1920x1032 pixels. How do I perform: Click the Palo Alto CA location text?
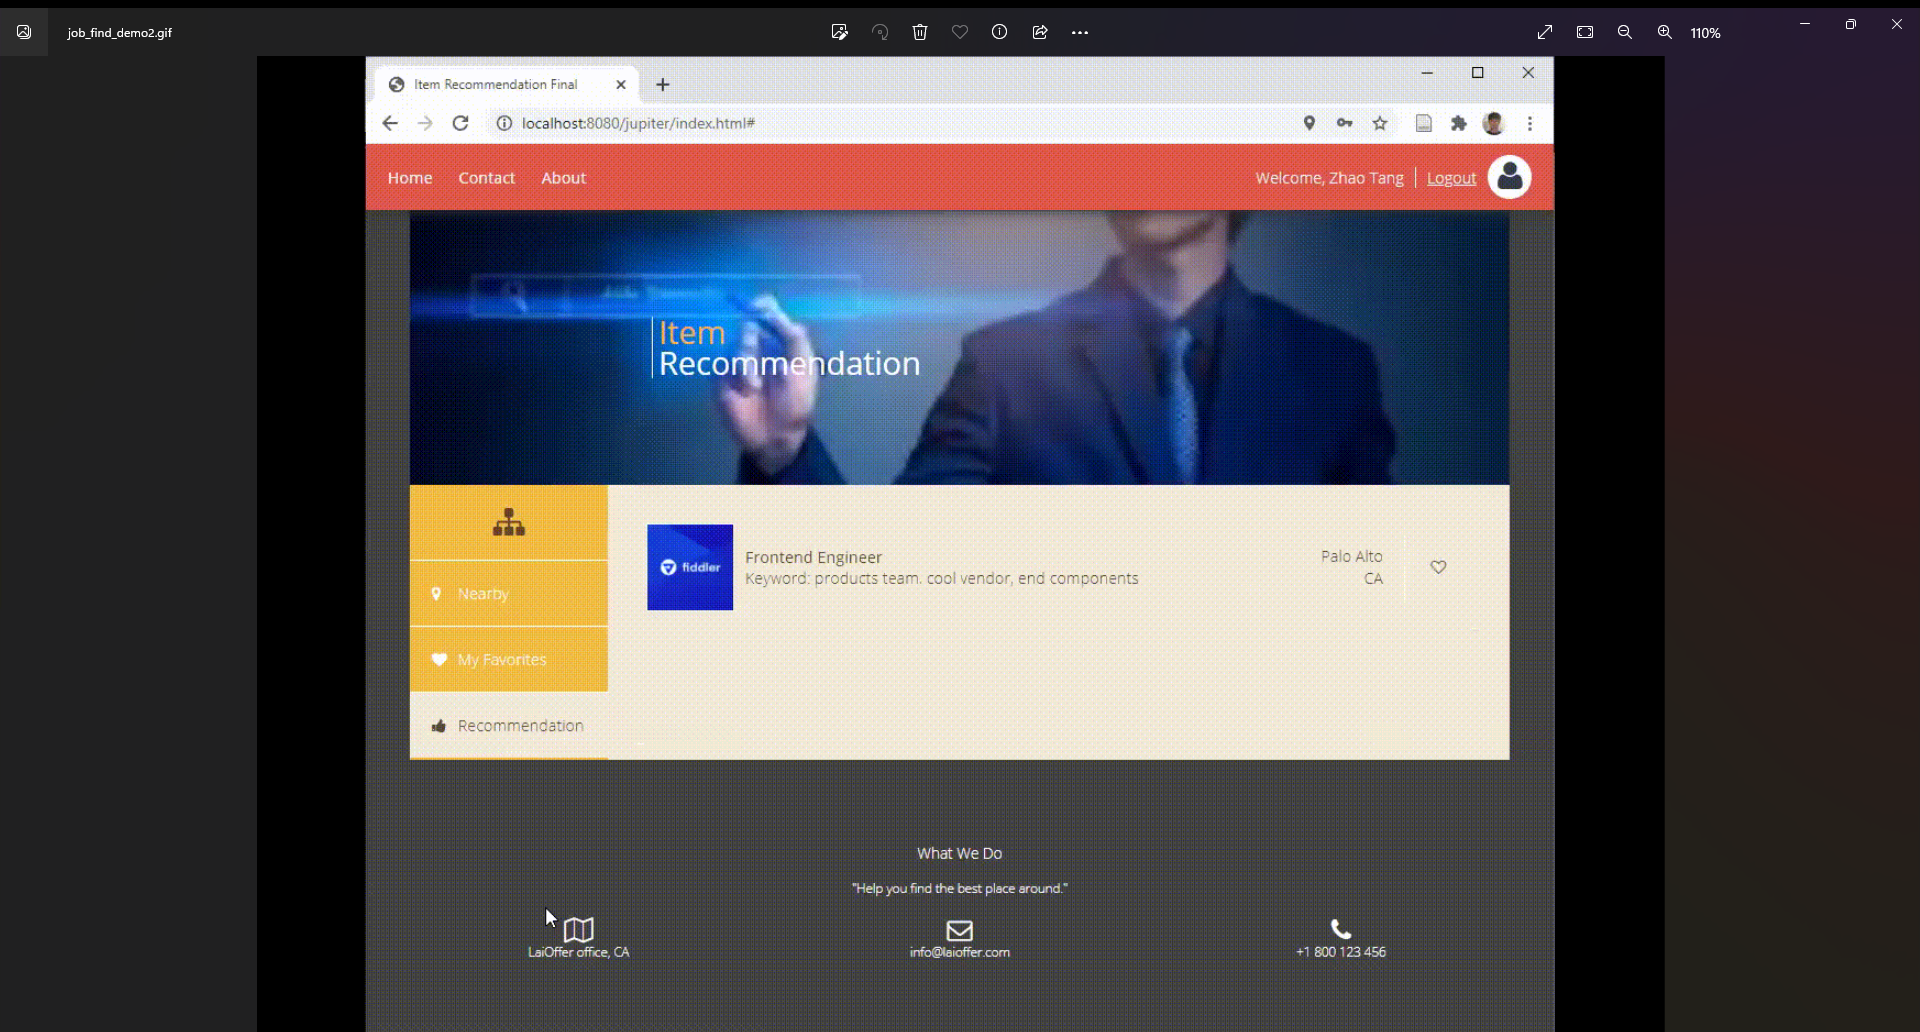(x=1352, y=567)
